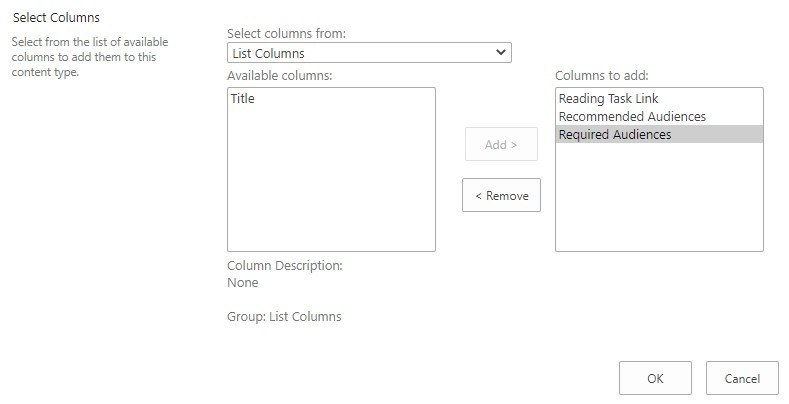Viewport: 789px width, 404px height.
Task: Confirm with the OK button
Action: 655,379
